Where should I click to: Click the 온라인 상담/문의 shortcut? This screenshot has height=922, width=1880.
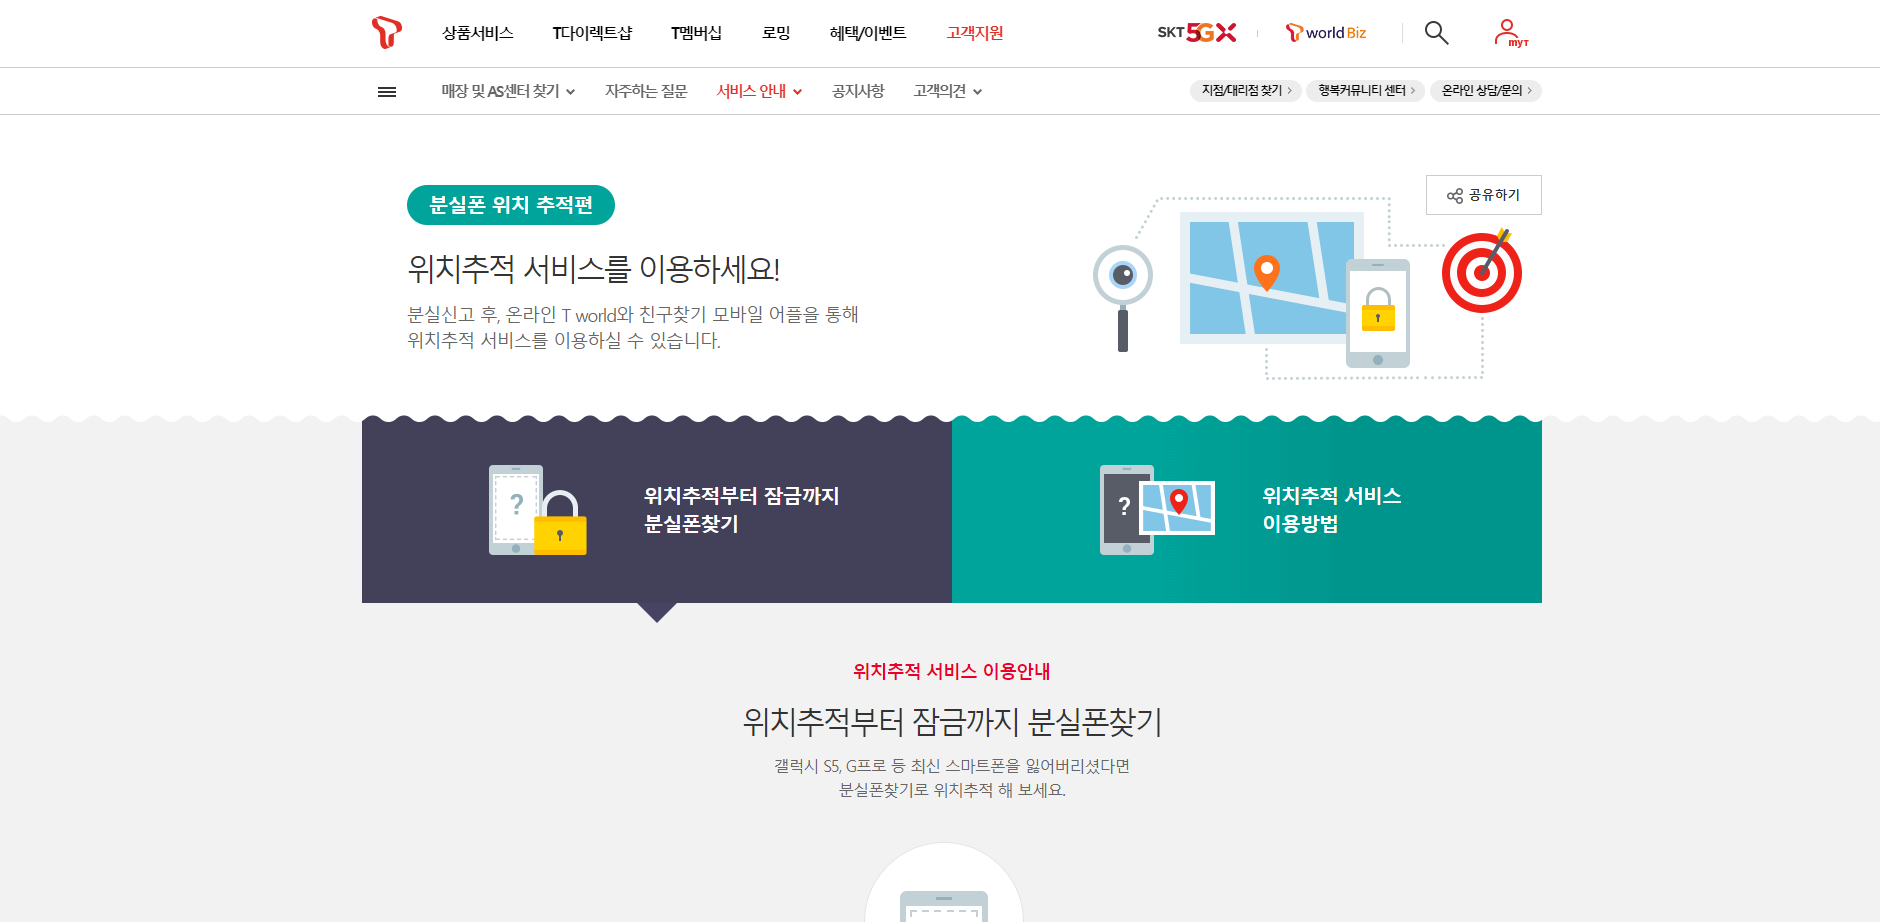pos(1486,91)
